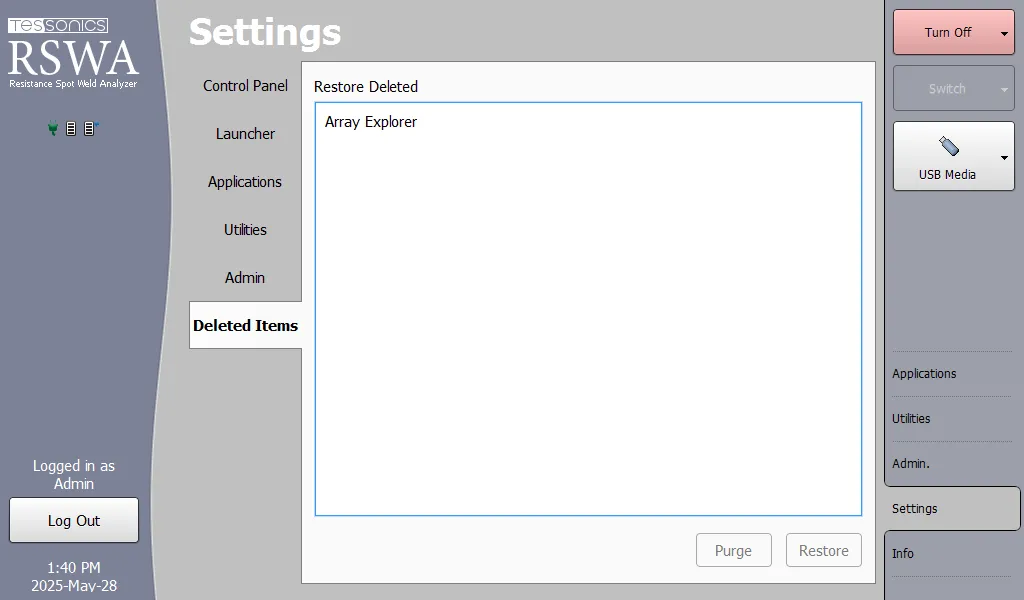Open the Admin settings tab
Screen dimensions: 1024x600
[245, 278]
